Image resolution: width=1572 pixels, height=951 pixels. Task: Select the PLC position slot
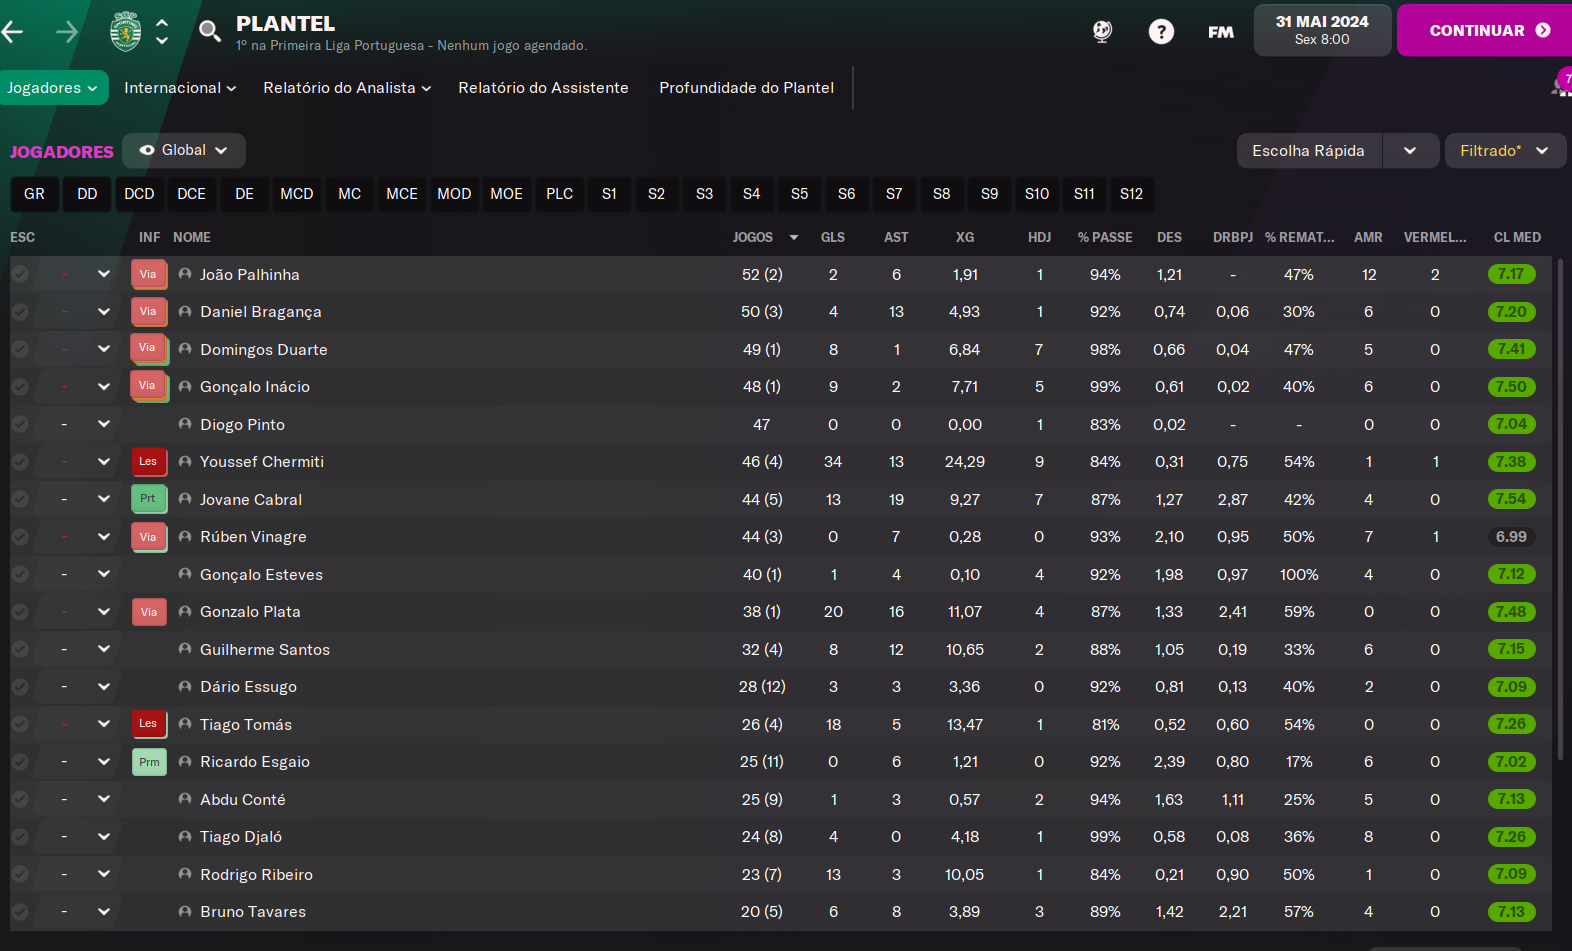(560, 194)
